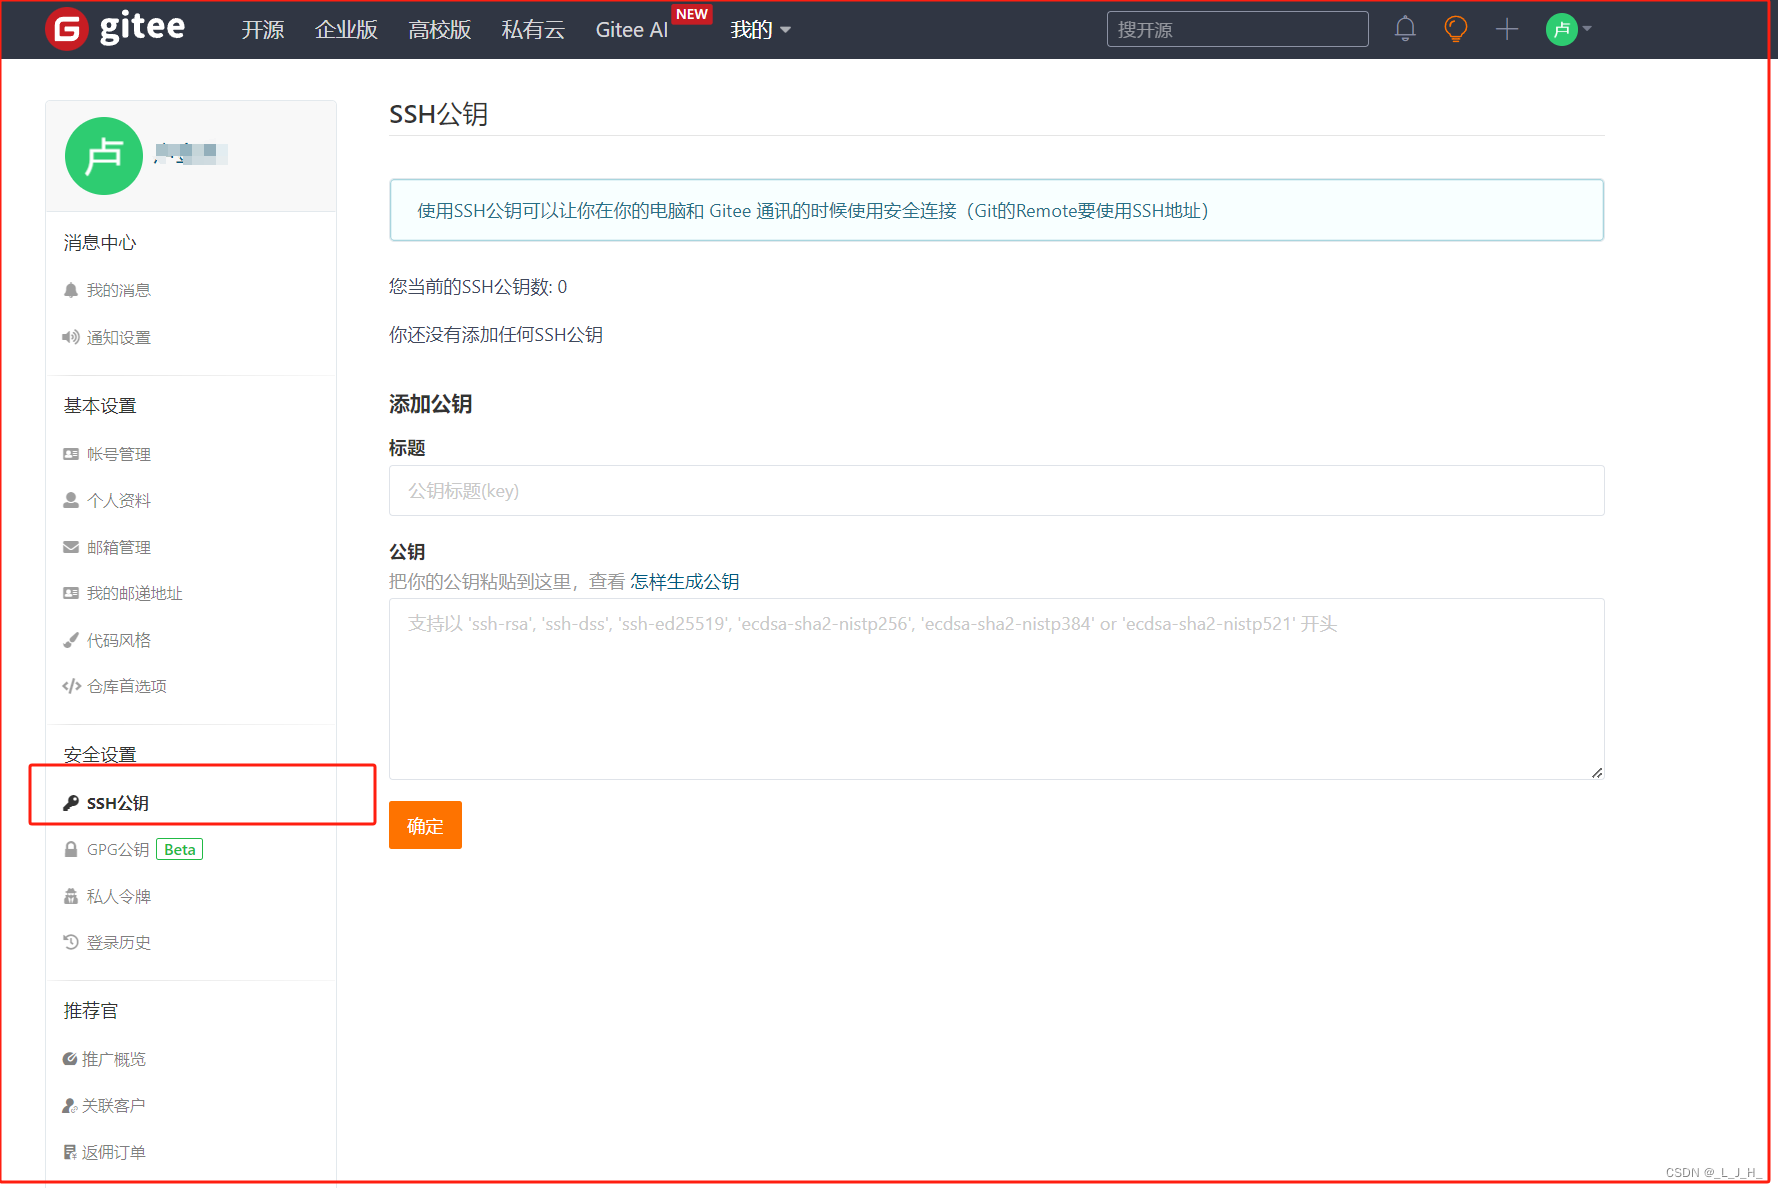Click person icon beside 个人资料
Image resolution: width=1778 pixels, height=1188 pixels.
tap(71, 500)
